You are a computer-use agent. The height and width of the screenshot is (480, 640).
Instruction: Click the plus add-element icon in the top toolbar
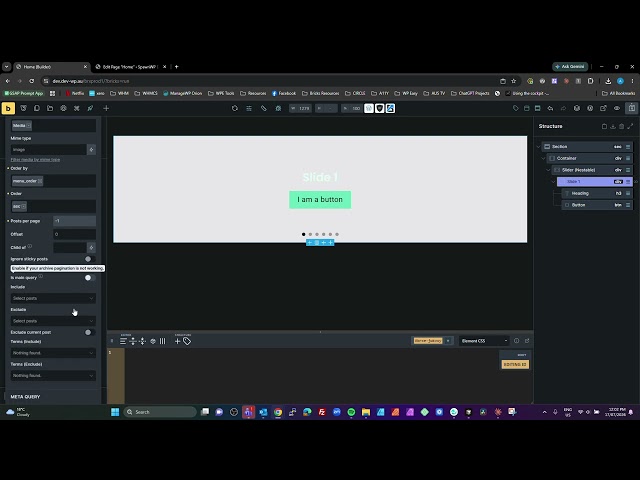(x=106, y=108)
